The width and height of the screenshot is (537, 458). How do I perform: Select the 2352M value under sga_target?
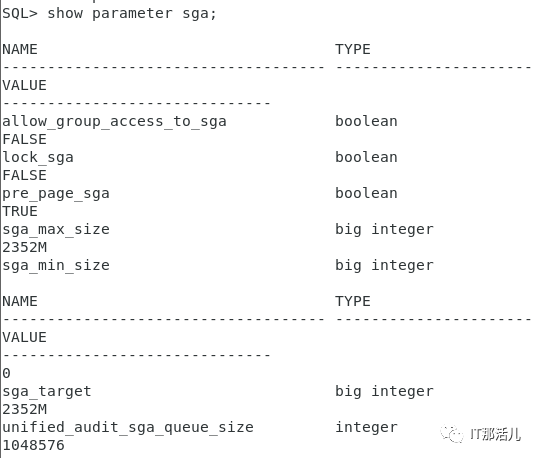pos(24,409)
